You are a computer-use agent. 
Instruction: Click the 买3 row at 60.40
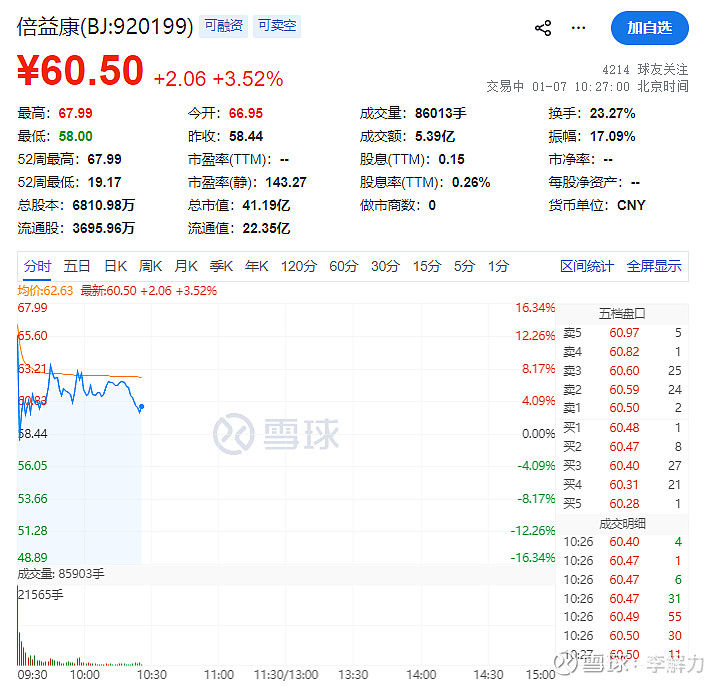pyautogui.click(x=622, y=466)
